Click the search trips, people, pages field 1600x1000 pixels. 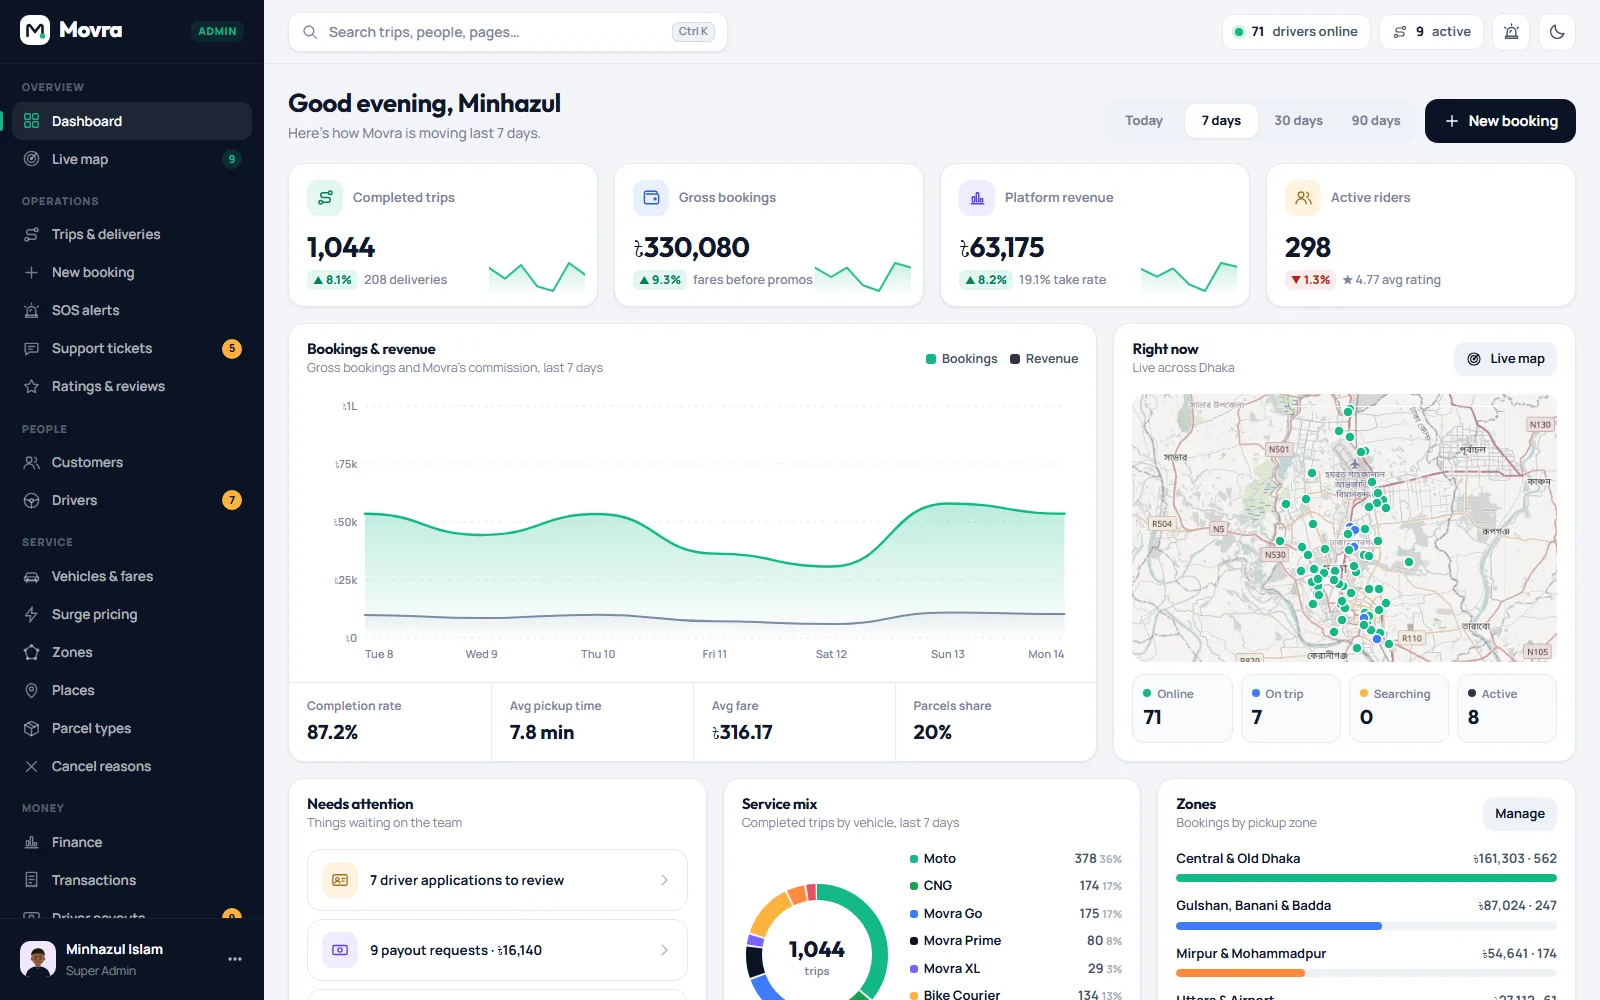(508, 32)
